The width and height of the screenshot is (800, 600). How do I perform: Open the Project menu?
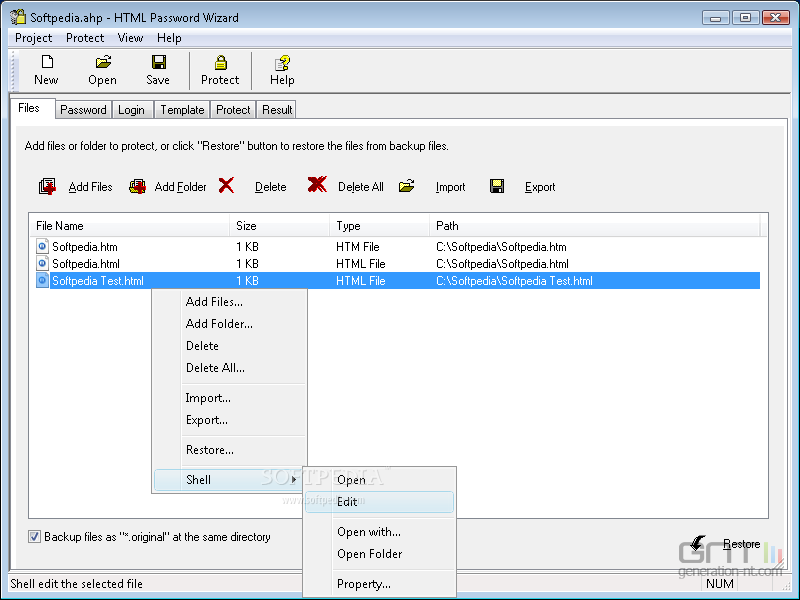tap(34, 38)
